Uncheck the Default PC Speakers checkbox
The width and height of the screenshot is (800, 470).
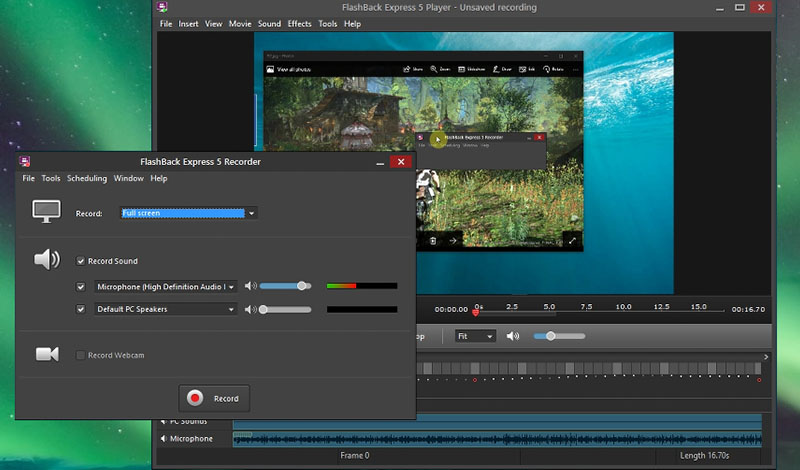pos(81,309)
